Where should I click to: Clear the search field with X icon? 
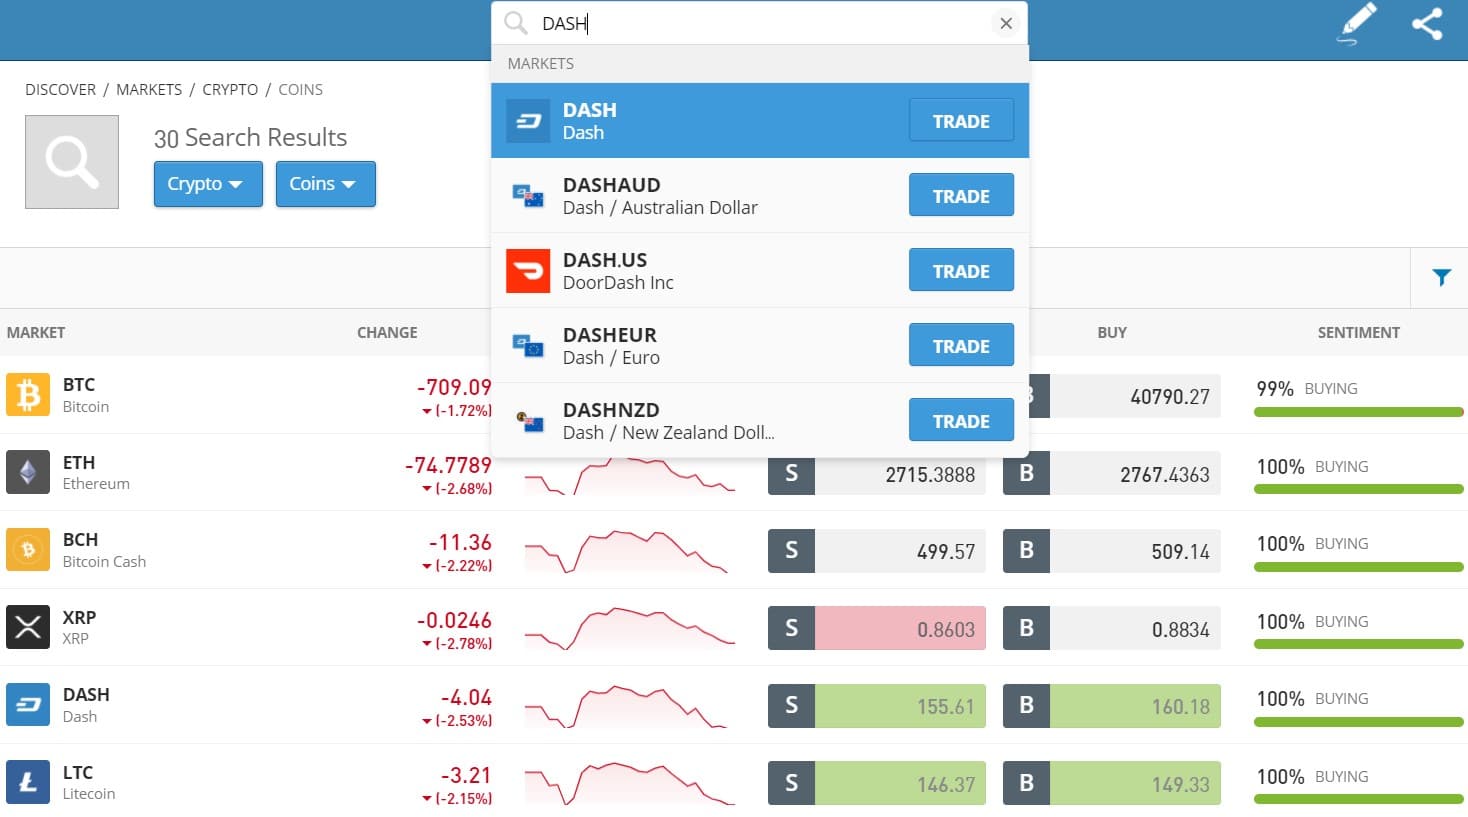click(1006, 23)
